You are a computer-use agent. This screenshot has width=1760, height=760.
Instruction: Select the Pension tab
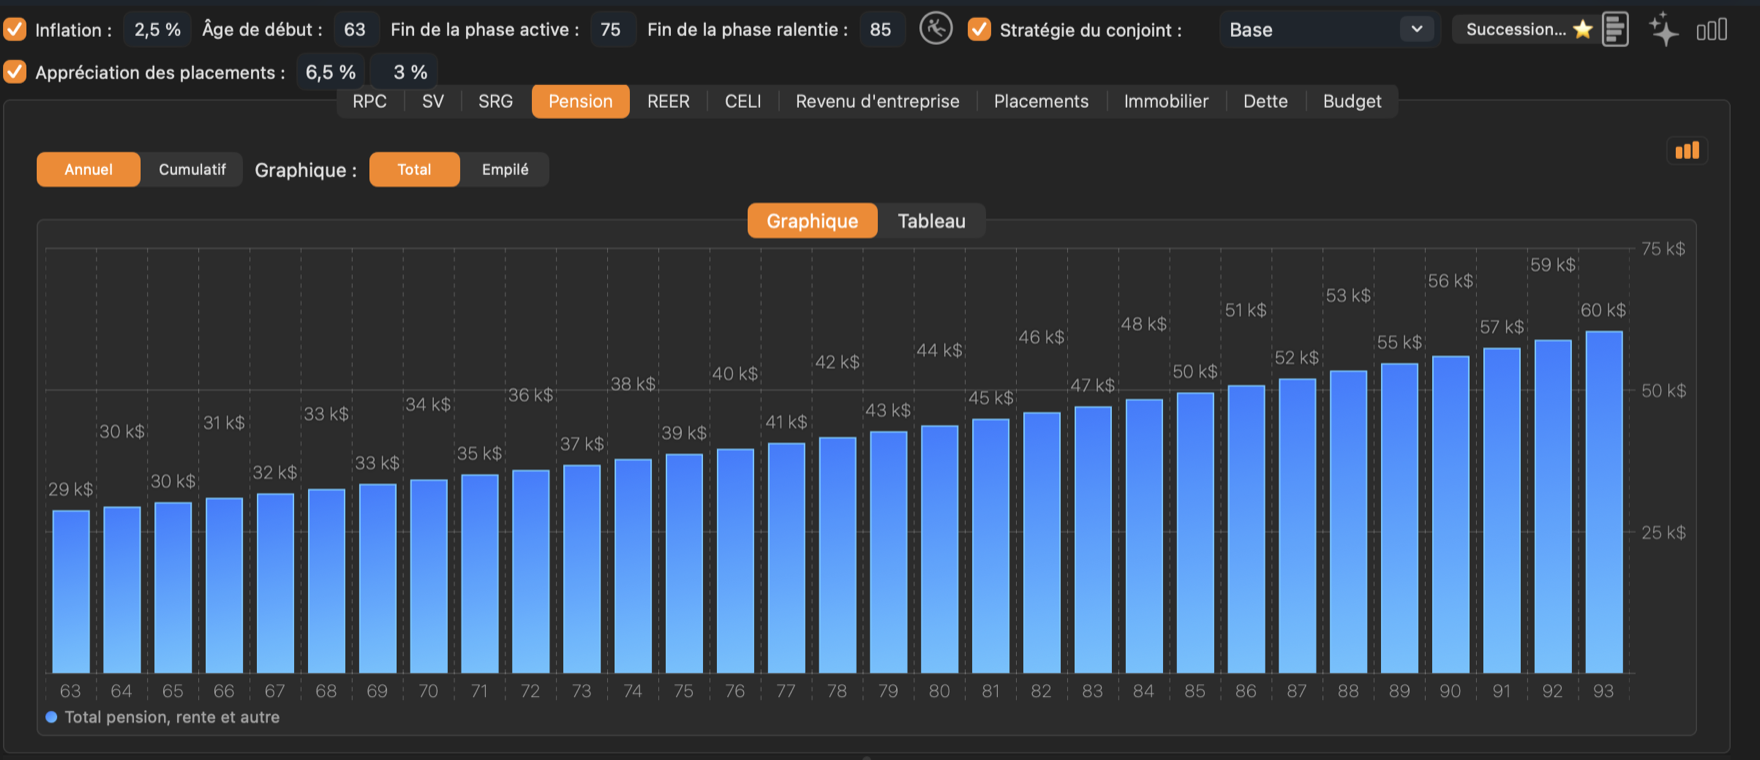580,101
